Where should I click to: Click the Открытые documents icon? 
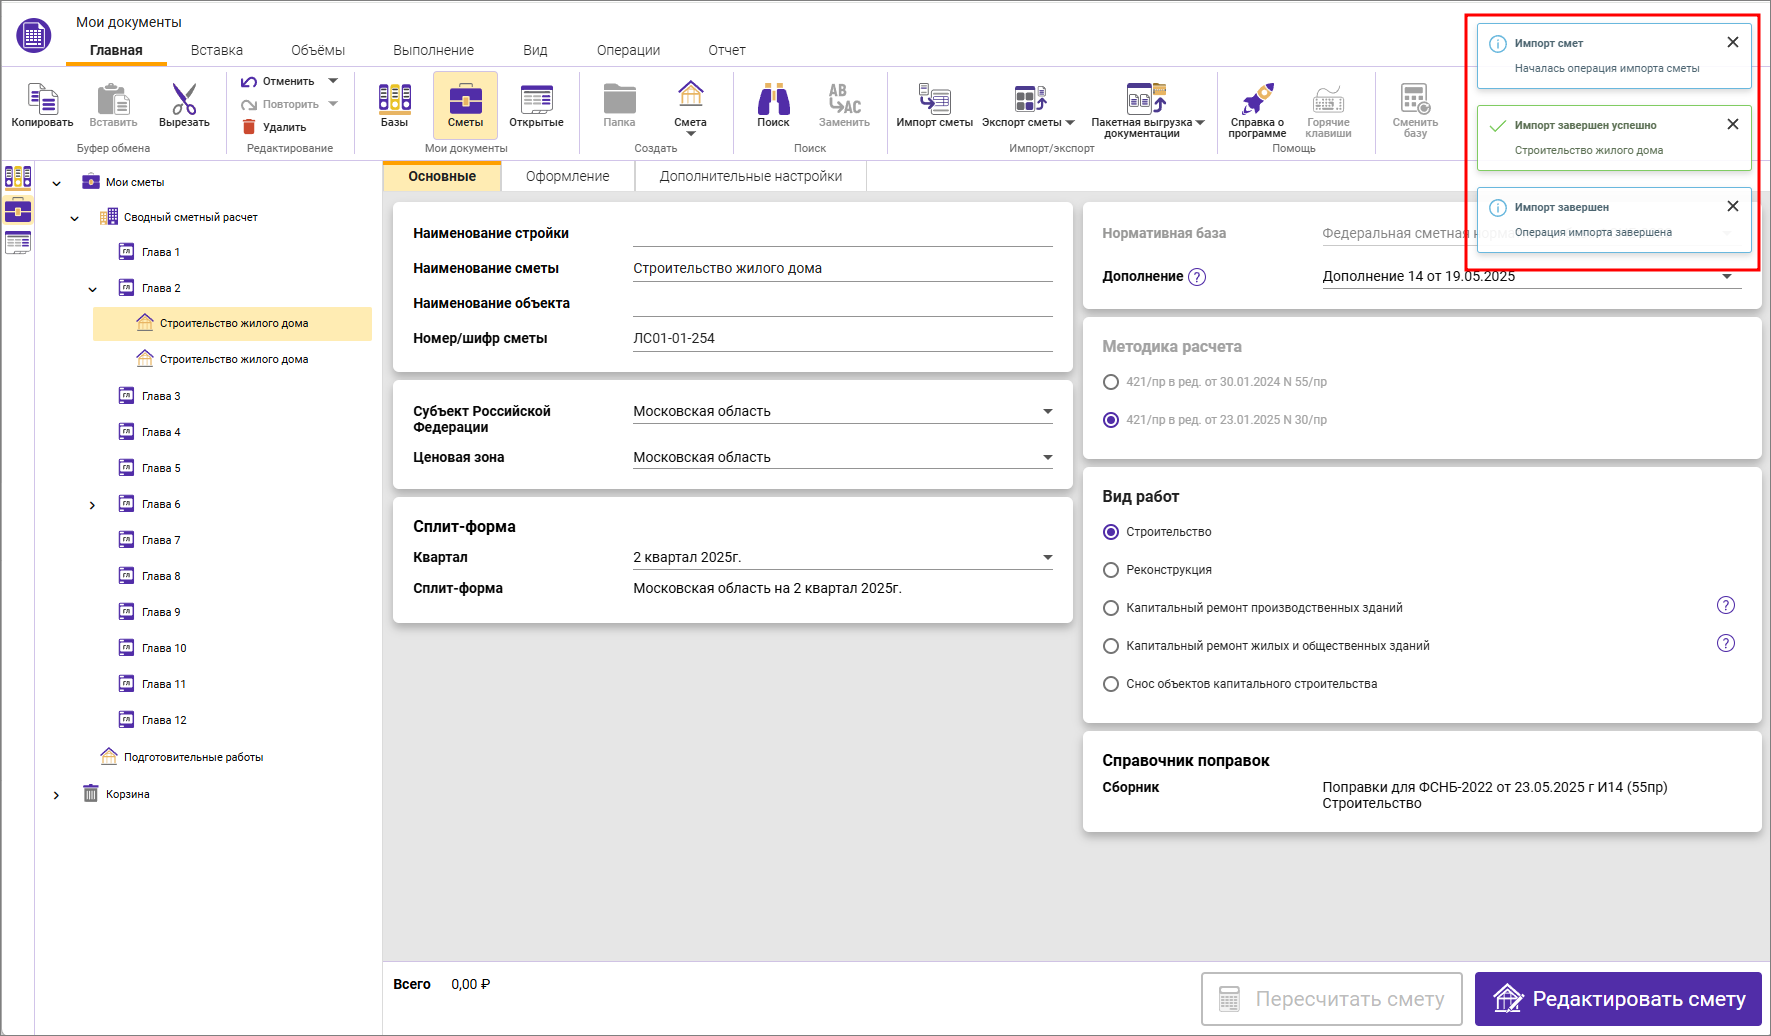(x=536, y=100)
